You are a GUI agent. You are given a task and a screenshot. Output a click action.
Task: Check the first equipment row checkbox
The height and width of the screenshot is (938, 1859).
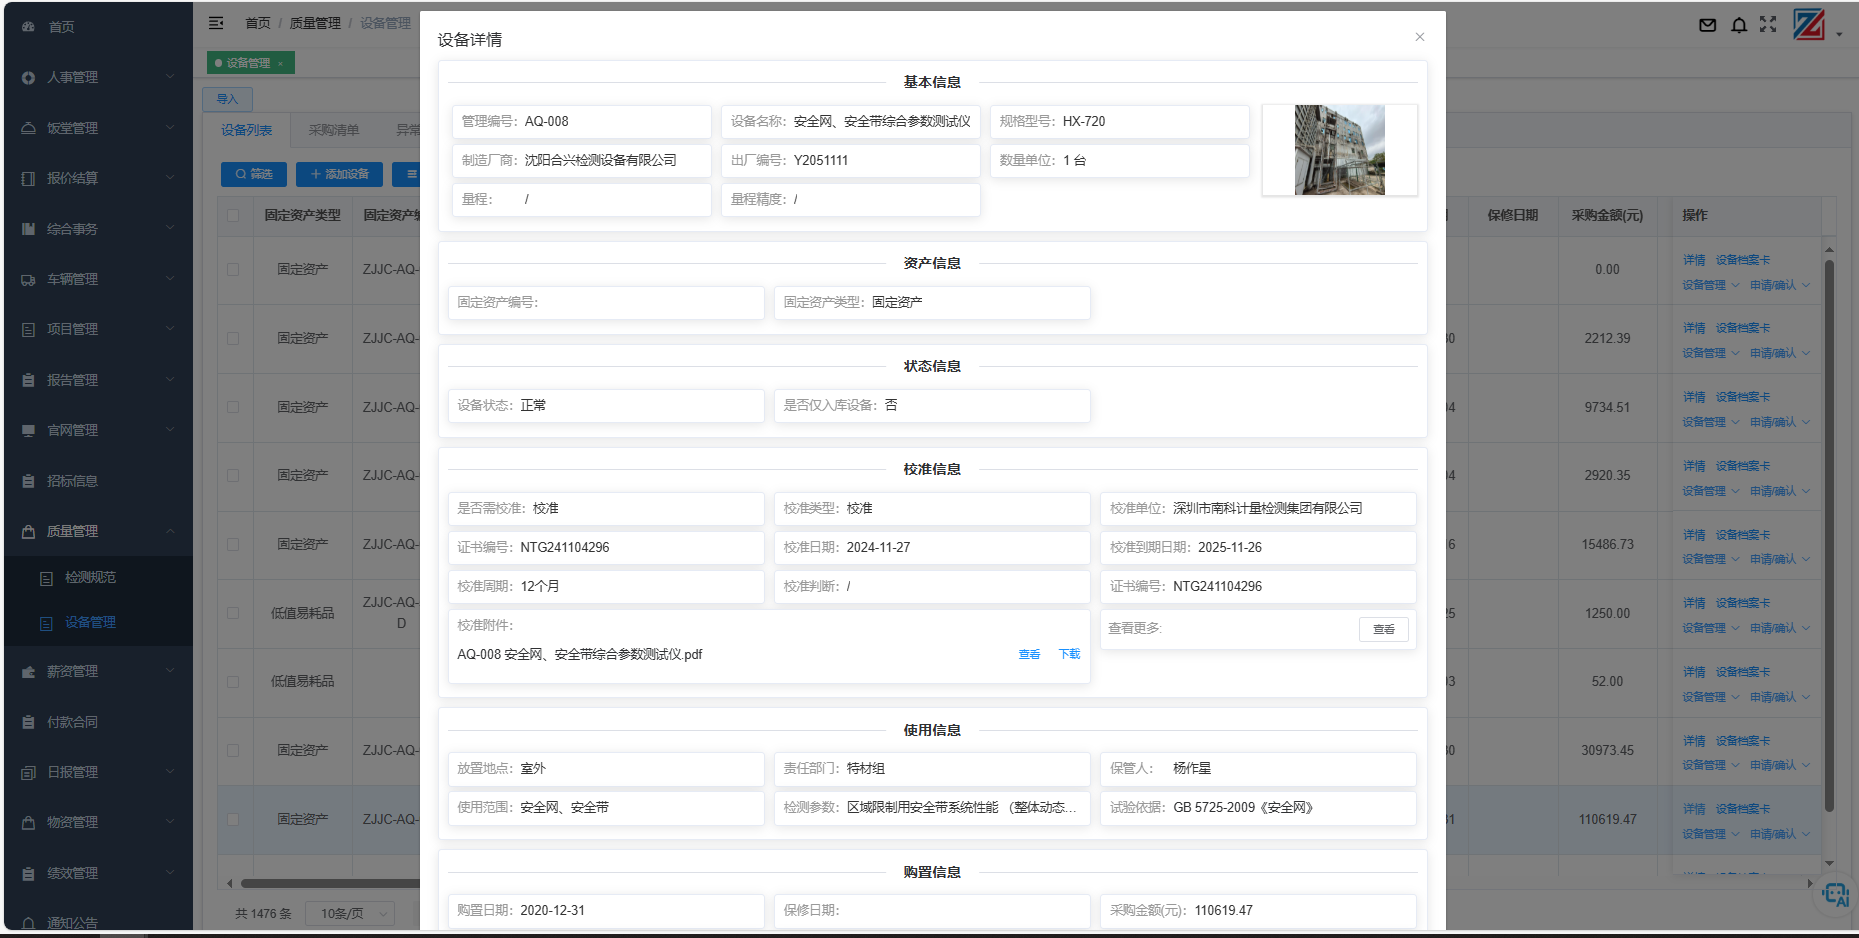point(234,269)
